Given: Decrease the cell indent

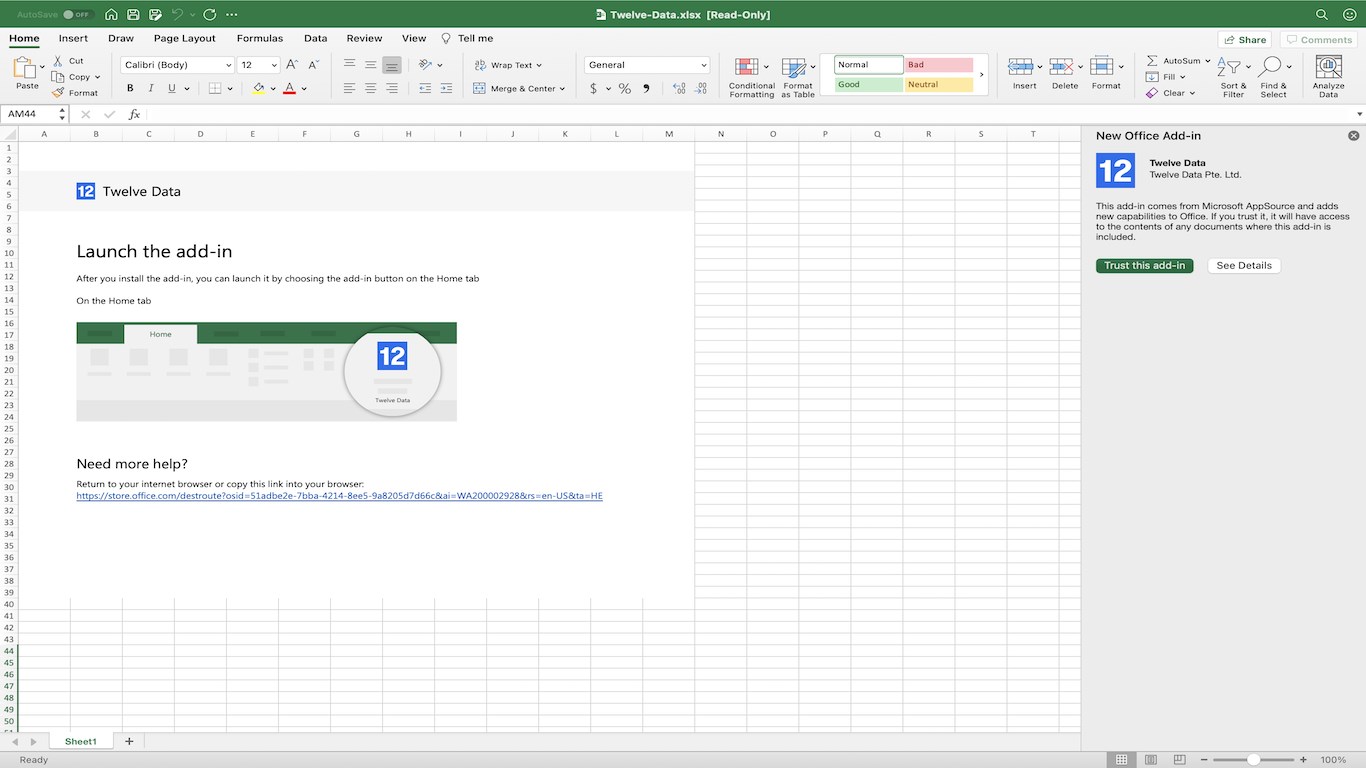Looking at the screenshot, I should click(425, 88).
